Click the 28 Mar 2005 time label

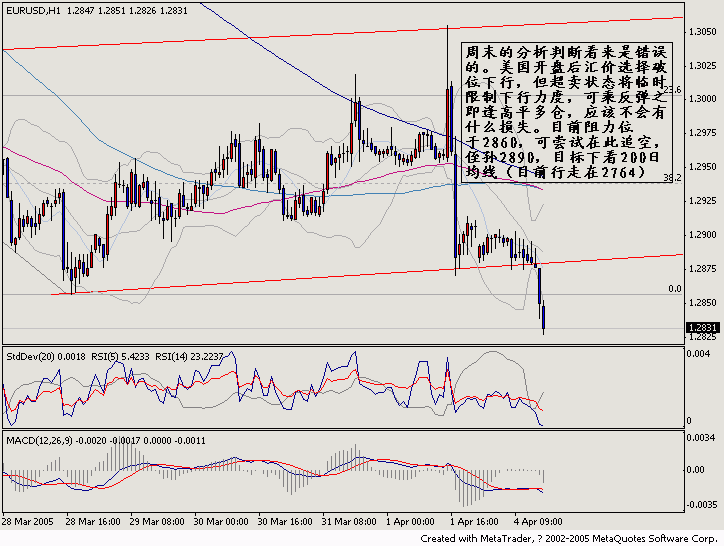coord(28,522)
